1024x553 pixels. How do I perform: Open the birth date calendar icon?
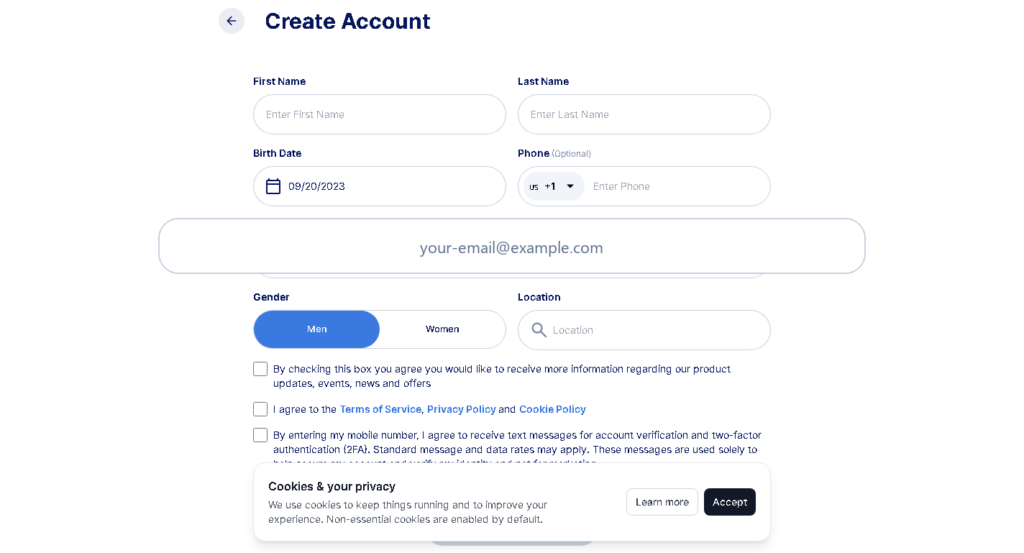(273, 186)
